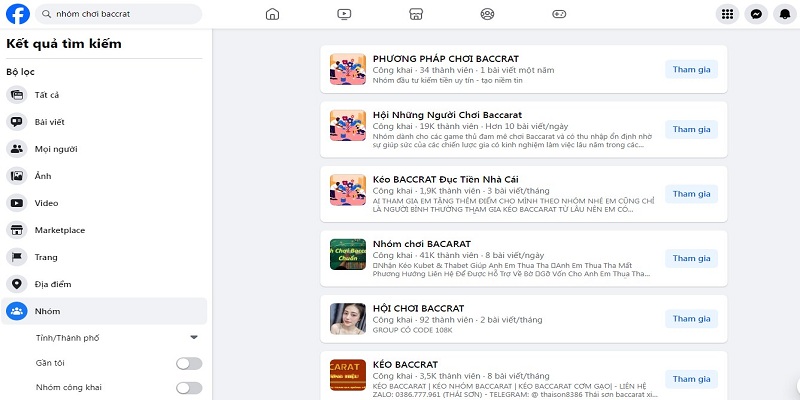Click the Facebook logo icon
The width and height of the screenshot is (800, 400).
[18, 14]
